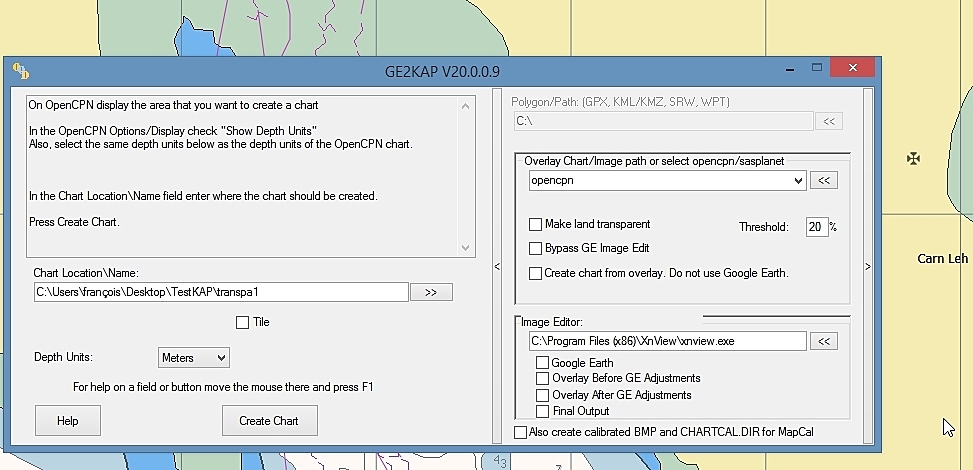Browse chart location with >> button
Viewport: 973px width, 470px height.
point(431,292)
